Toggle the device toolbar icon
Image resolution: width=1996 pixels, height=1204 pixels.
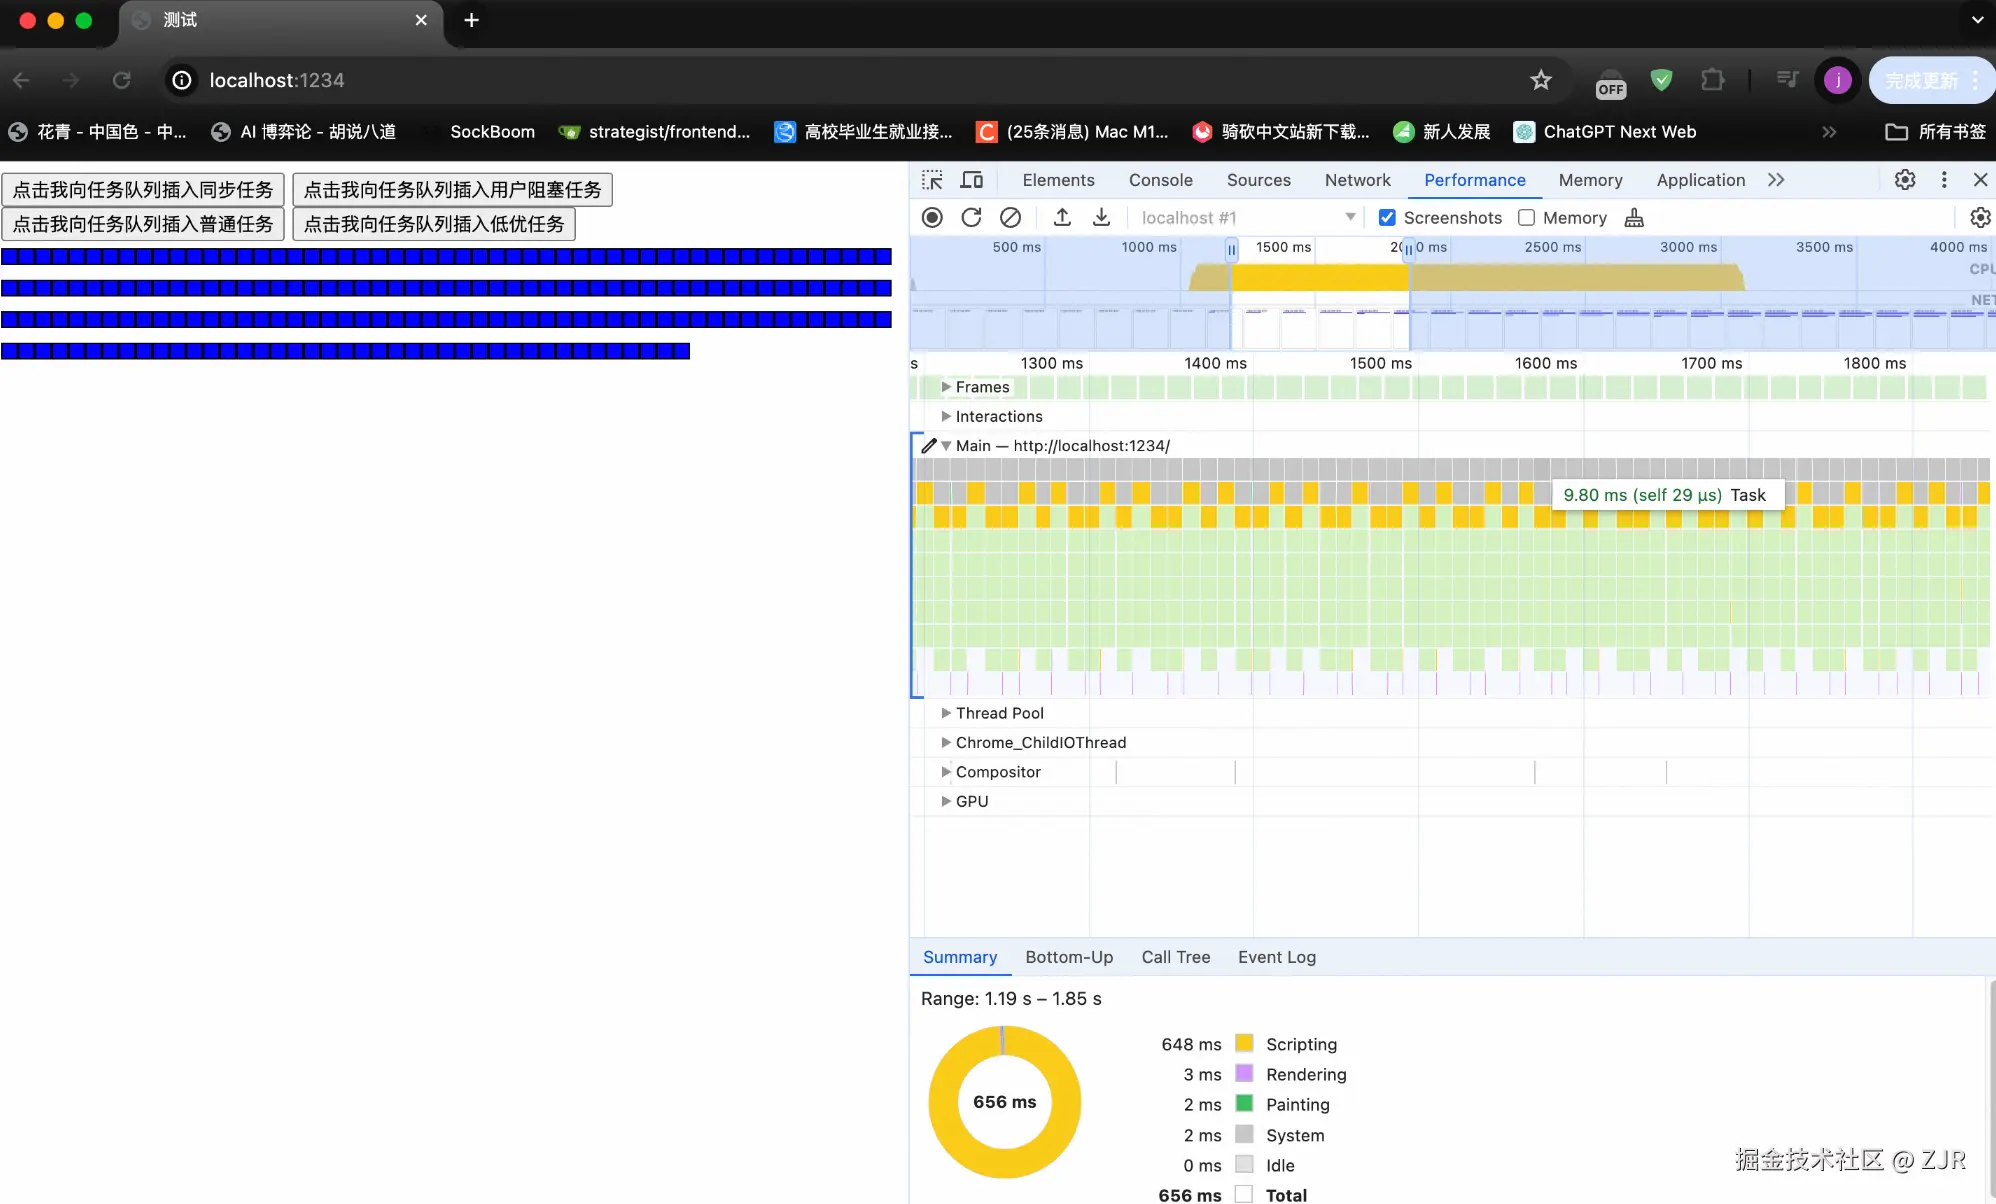coord(971,180)
